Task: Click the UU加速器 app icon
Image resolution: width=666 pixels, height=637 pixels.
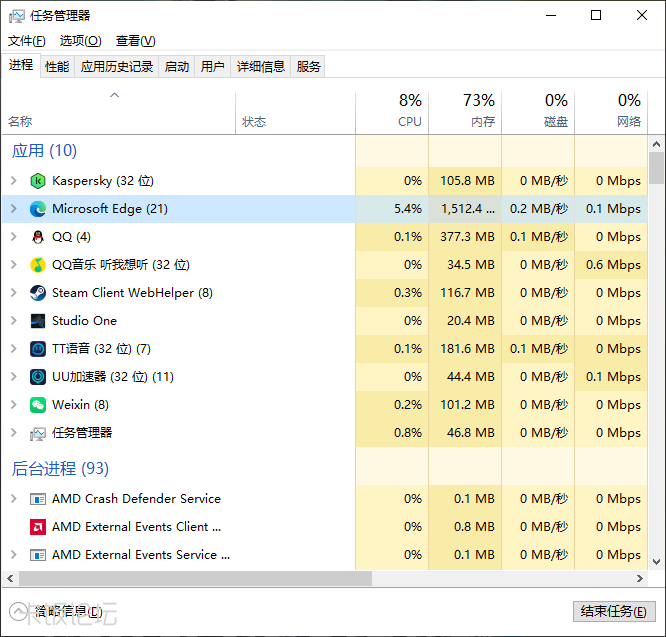Action: tap(38, 377)
